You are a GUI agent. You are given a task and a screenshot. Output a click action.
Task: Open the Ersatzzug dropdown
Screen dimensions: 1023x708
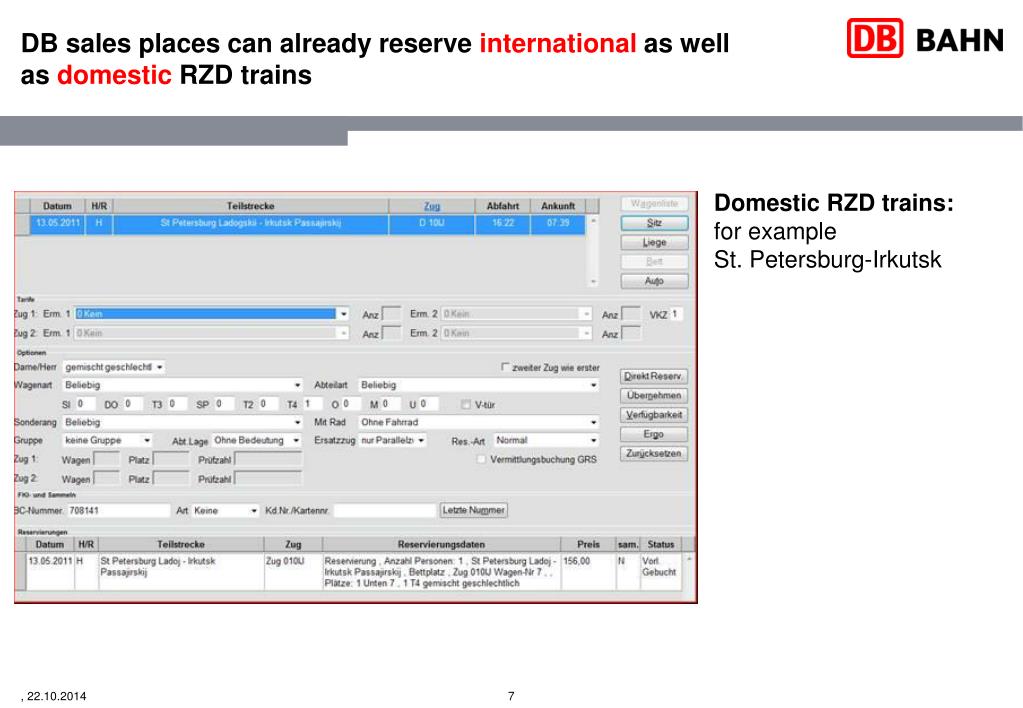pos(421,441)
